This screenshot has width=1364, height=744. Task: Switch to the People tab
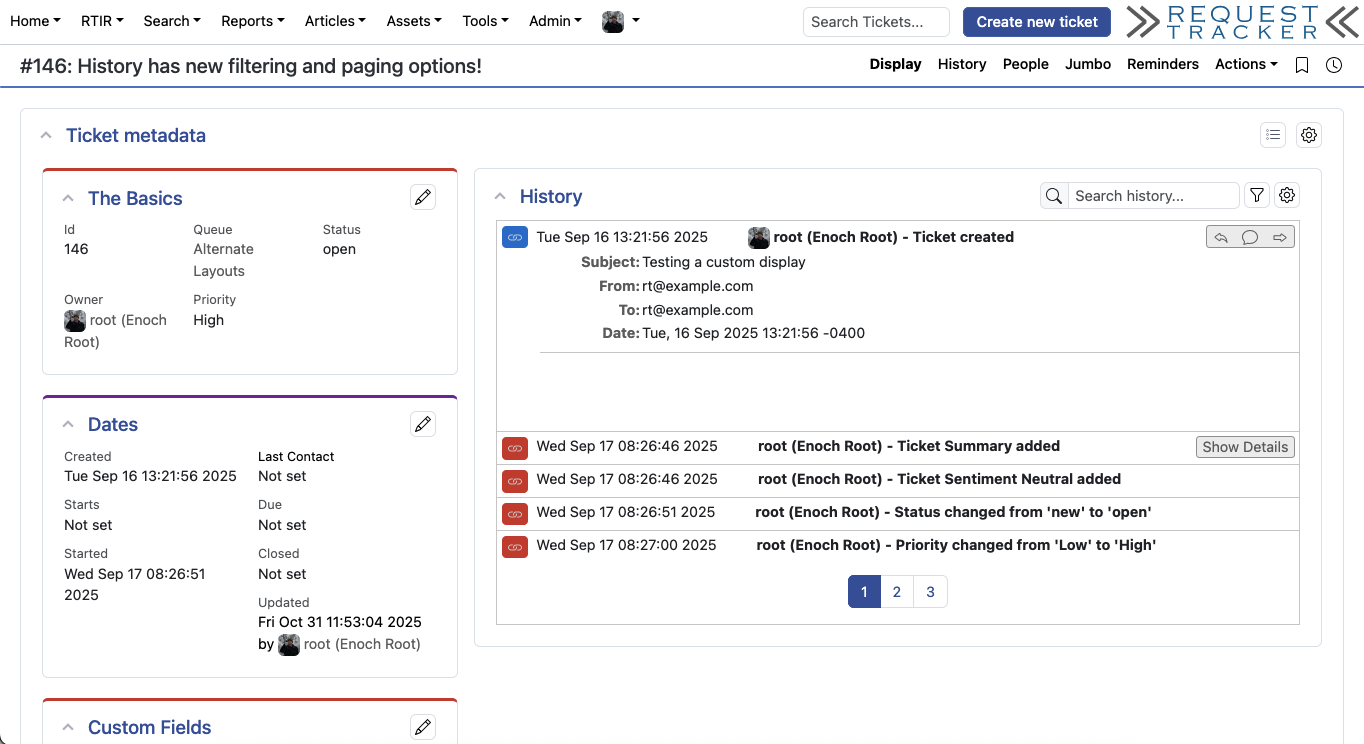coord(1026,64)
